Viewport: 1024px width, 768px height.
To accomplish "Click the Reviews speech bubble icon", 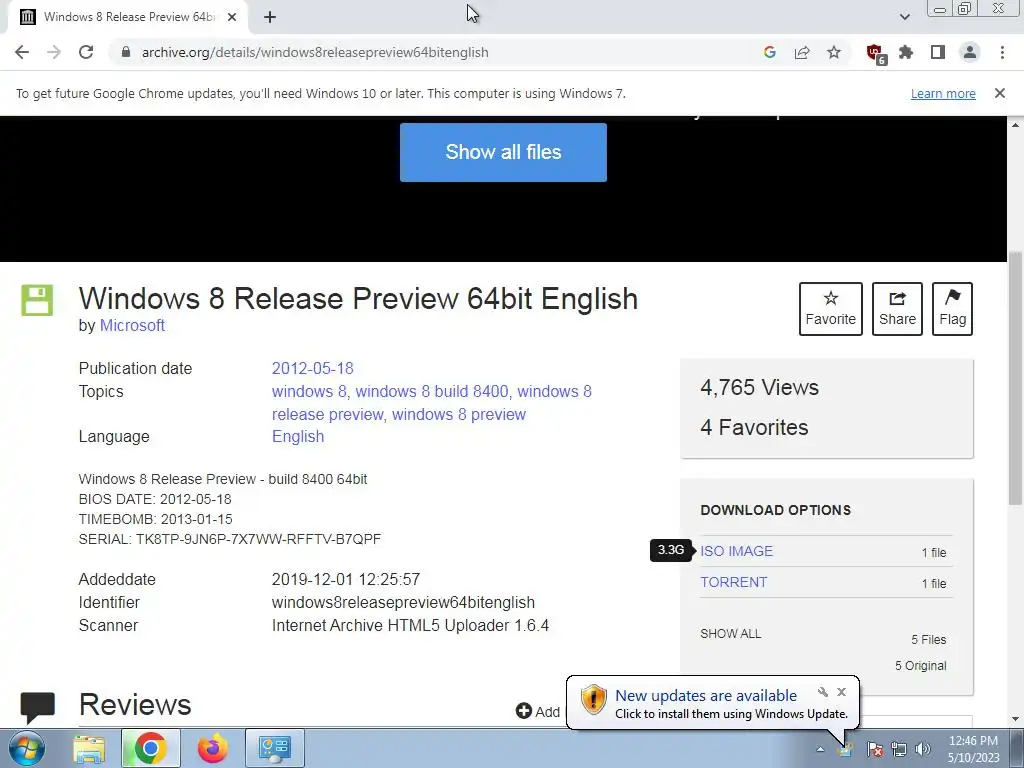I will pyautogui.click(x=37, y=707).
